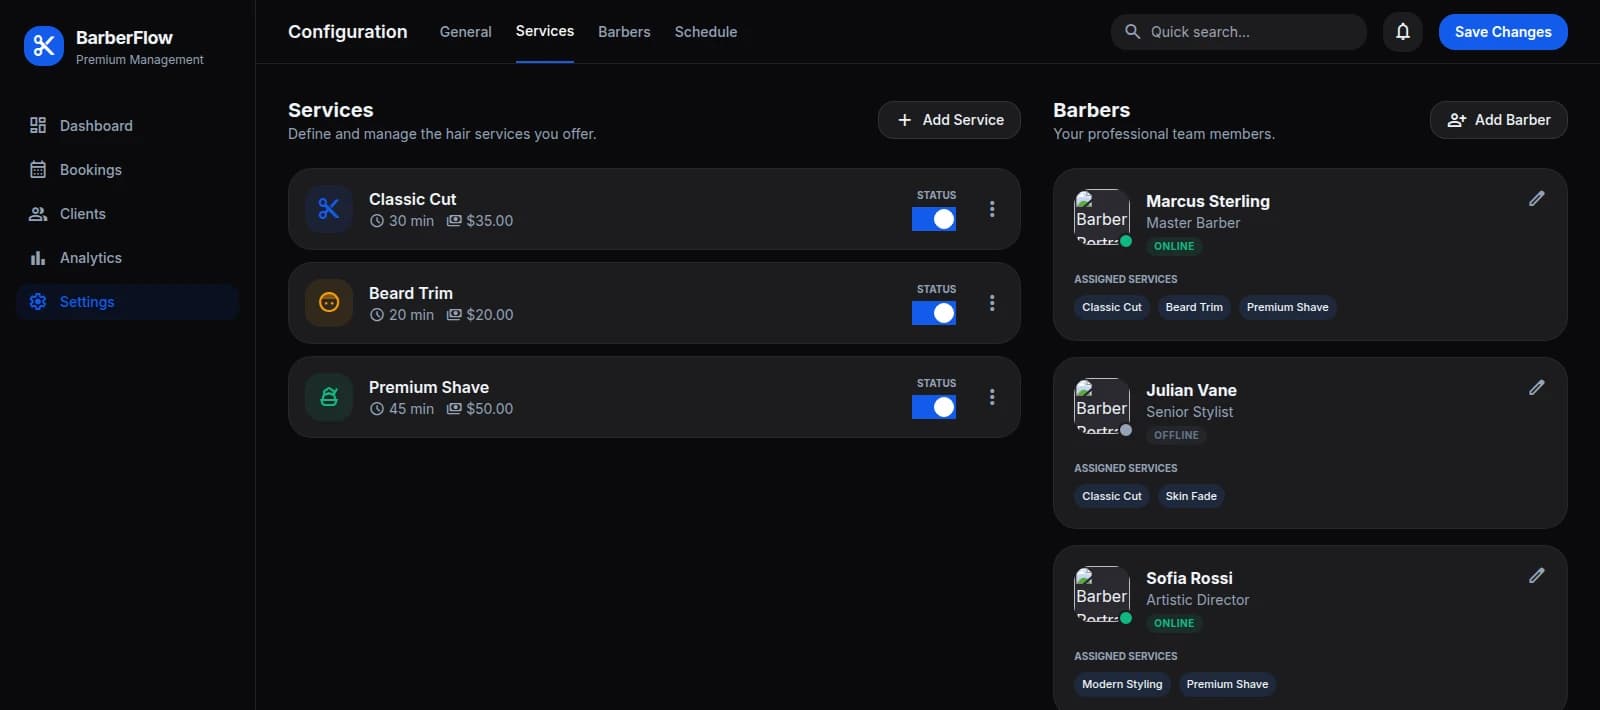Image resolution: width=1600 pixels, height=710 pixels.
Task: Click Marcus Sterling's Beard Trim tag
Action: tap(1194, 307)
